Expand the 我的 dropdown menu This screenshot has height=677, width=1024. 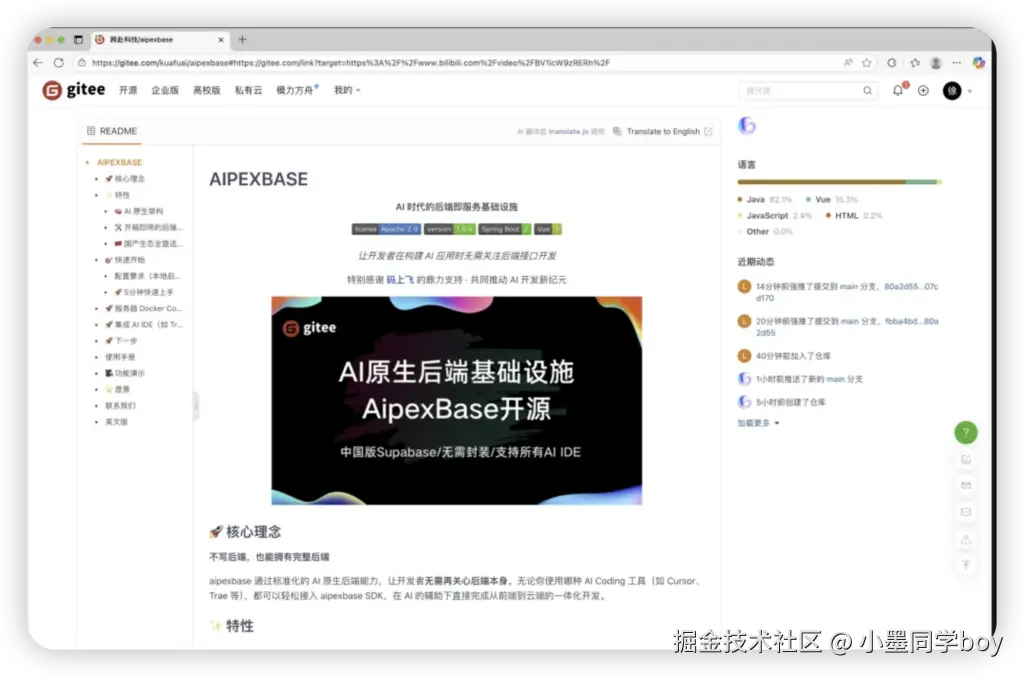pos(347,90)
